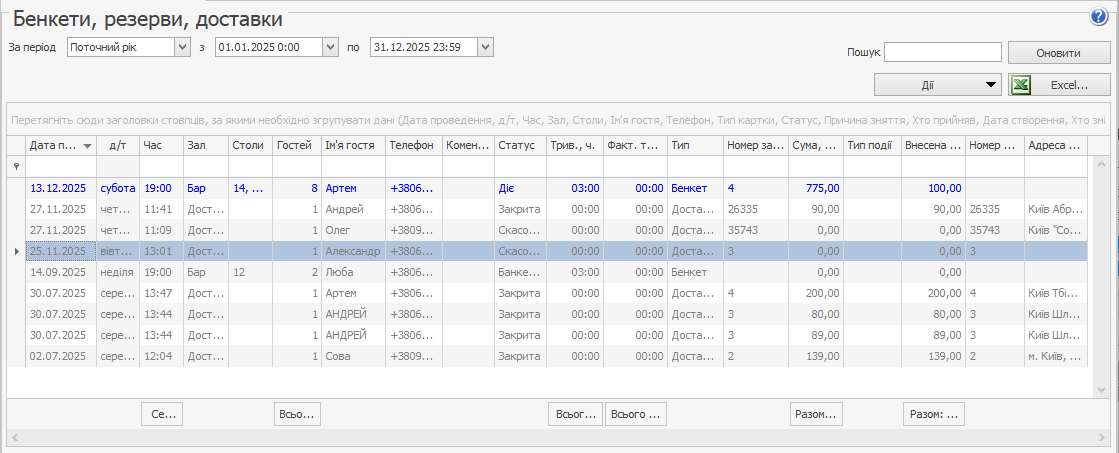
Task: Click the Разом total under Внесена column
Action: pyautogui.click(x=933, y=413)
